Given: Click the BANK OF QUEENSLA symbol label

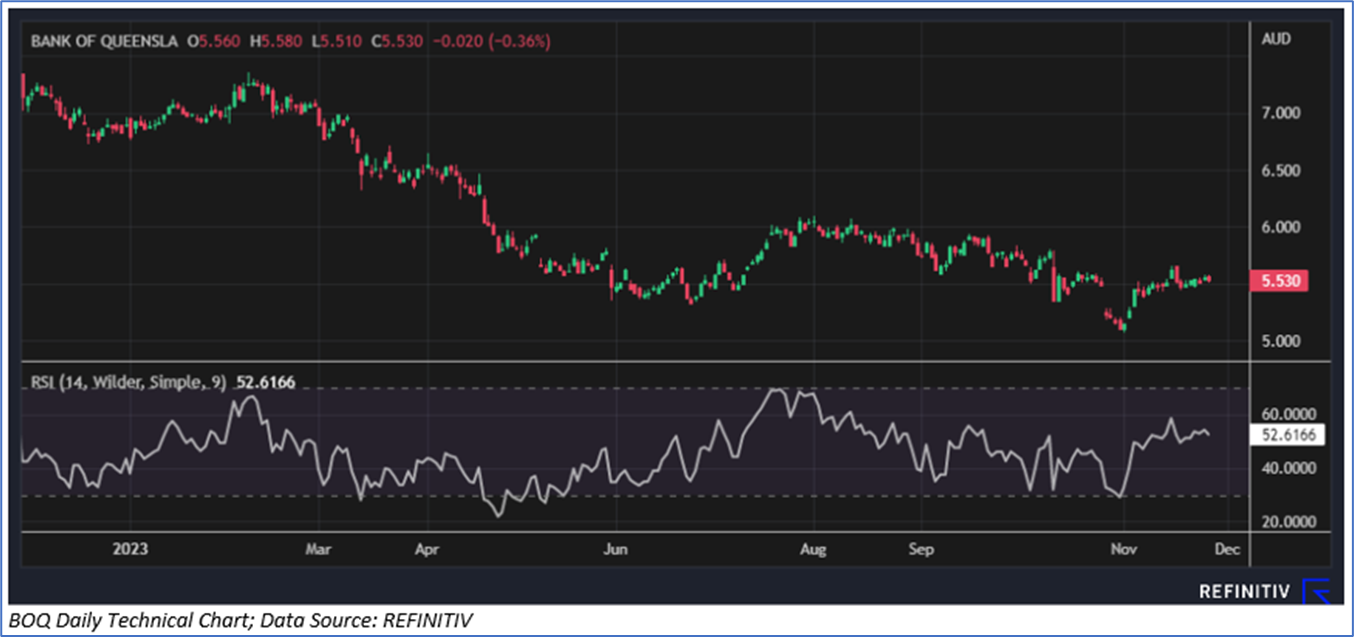Looking at the screenshot, I should click(x=105, y=42).
